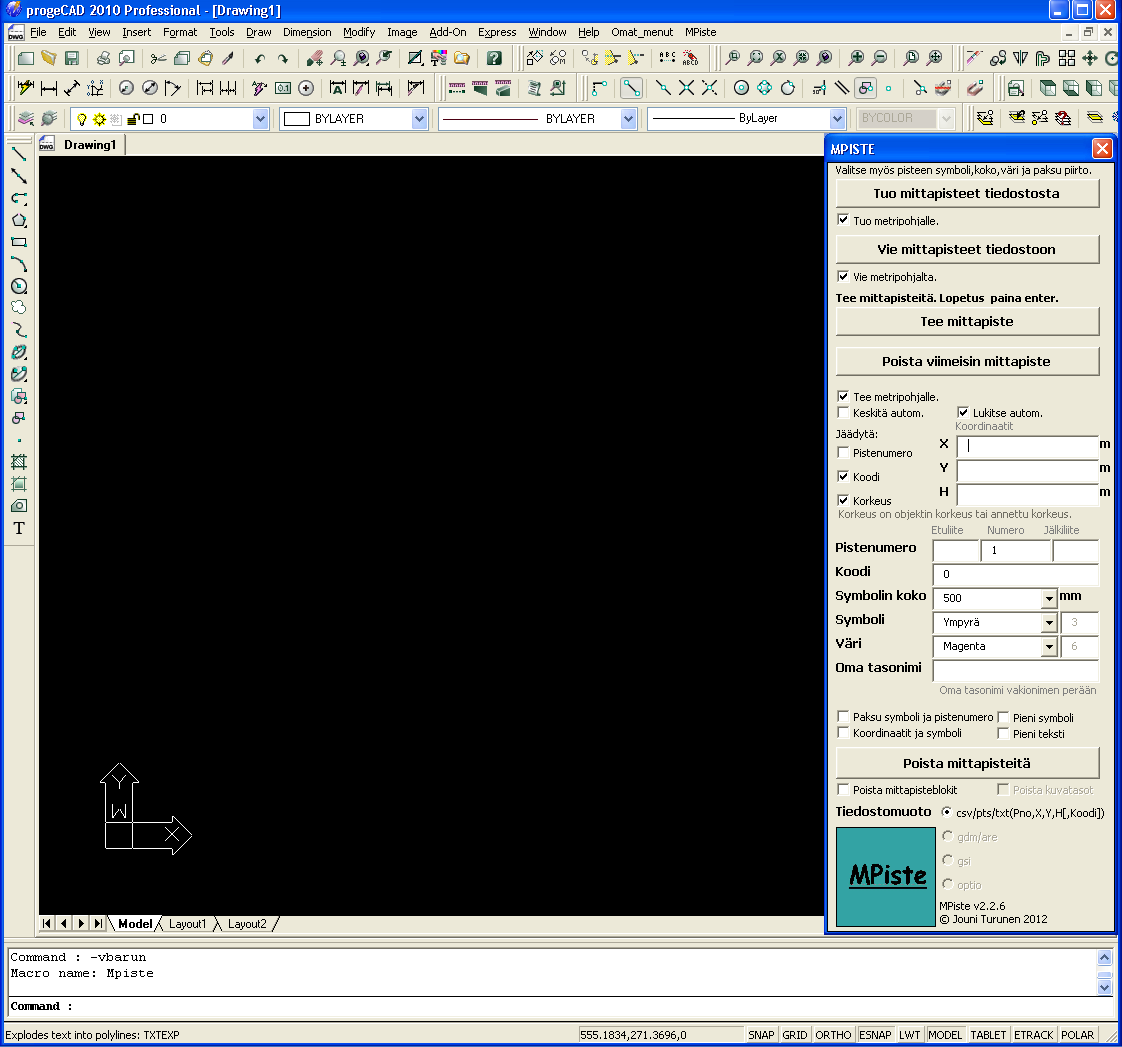Click Poista viimeisin mittapiste button
The width and height of the screenshot is (1122, 1047).
[967, 361]
